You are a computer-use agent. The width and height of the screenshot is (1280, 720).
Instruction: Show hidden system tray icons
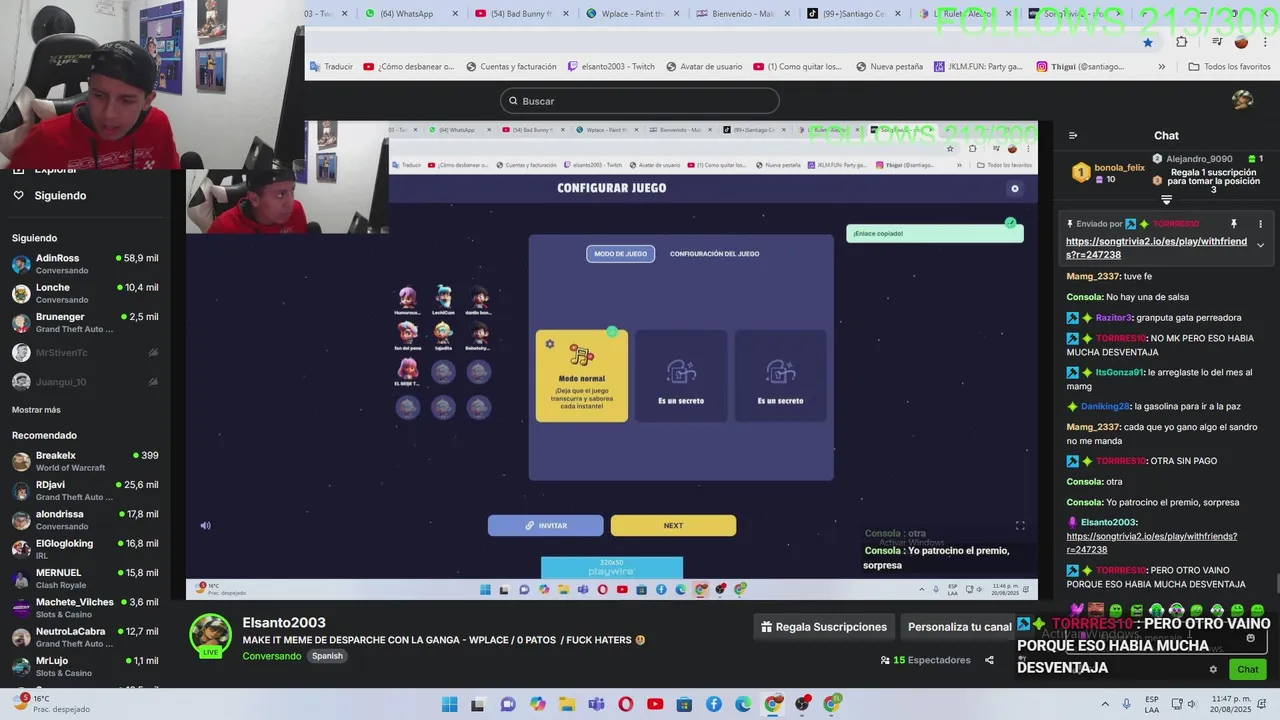click(x=1105, y=704)
